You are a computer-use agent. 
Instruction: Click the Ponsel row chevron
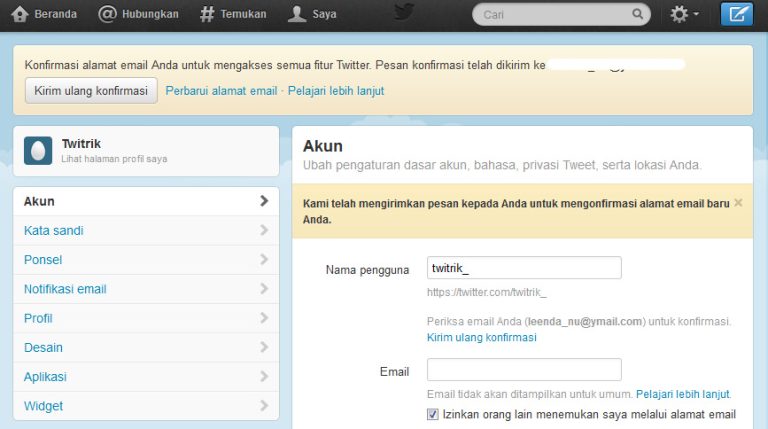point(264,260)
